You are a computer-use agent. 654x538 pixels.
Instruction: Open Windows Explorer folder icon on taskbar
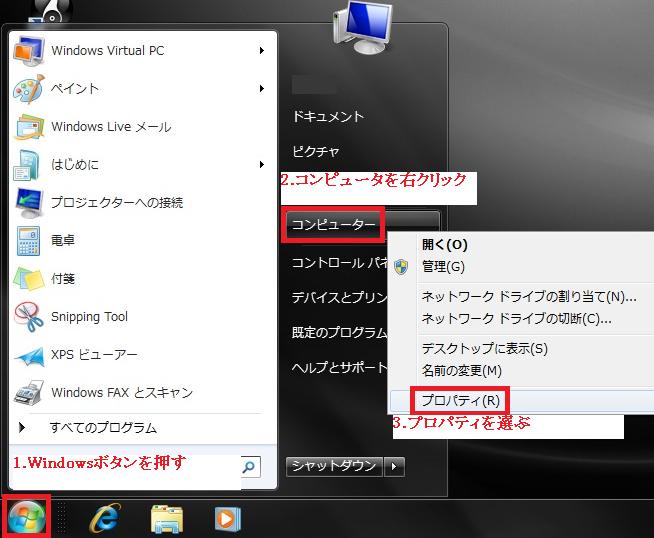coord(166,517)
